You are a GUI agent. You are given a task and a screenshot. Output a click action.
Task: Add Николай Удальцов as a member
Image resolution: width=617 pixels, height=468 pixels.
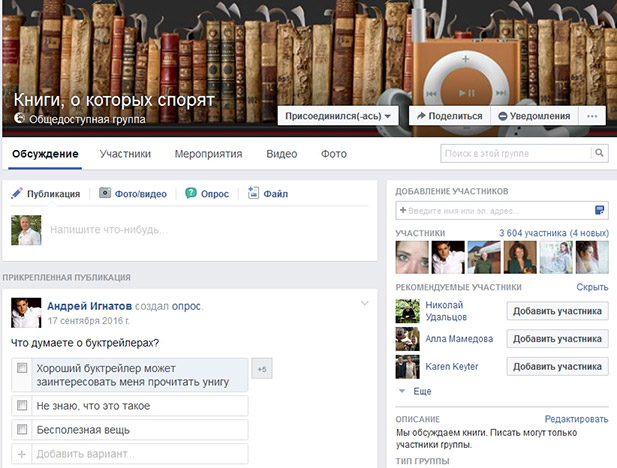[x=558, y=311]
